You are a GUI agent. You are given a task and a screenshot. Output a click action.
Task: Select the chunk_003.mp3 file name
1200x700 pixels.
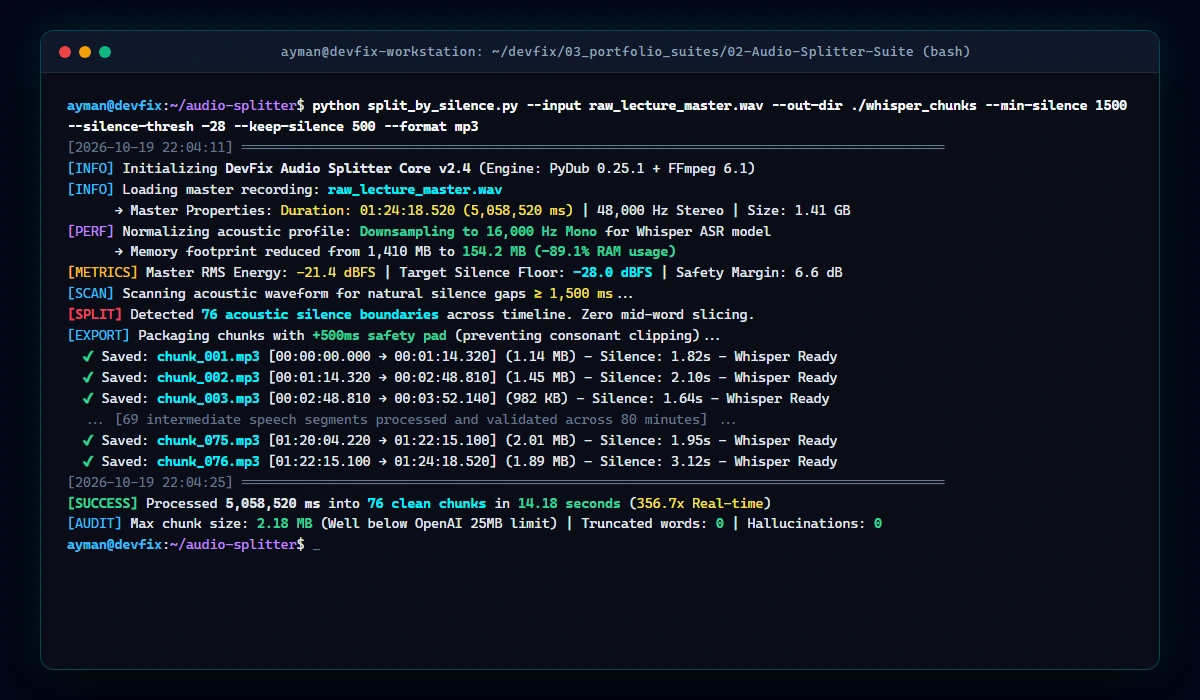click(x=208, y=399)
